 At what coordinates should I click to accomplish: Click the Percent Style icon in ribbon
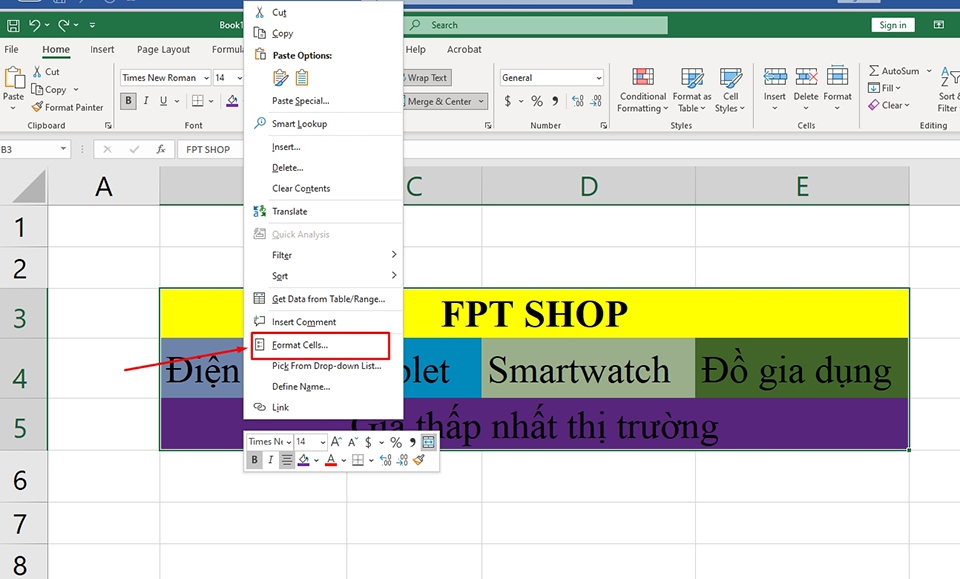(537, 101)
